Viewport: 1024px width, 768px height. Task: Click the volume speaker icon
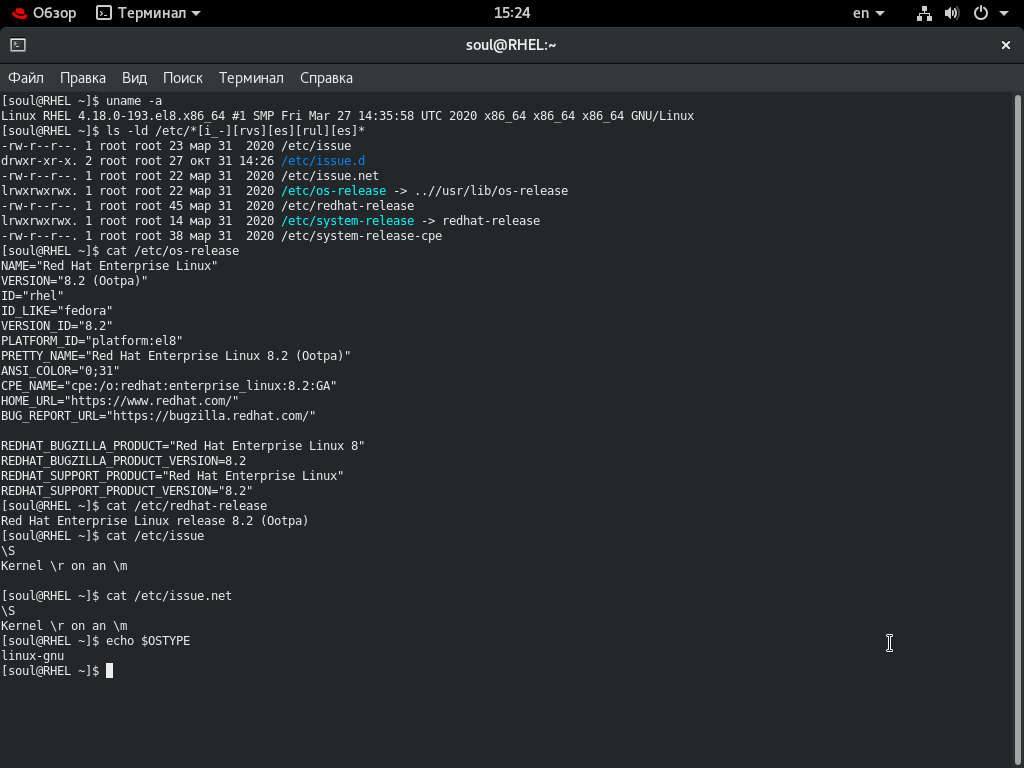(x=952, y=13)
